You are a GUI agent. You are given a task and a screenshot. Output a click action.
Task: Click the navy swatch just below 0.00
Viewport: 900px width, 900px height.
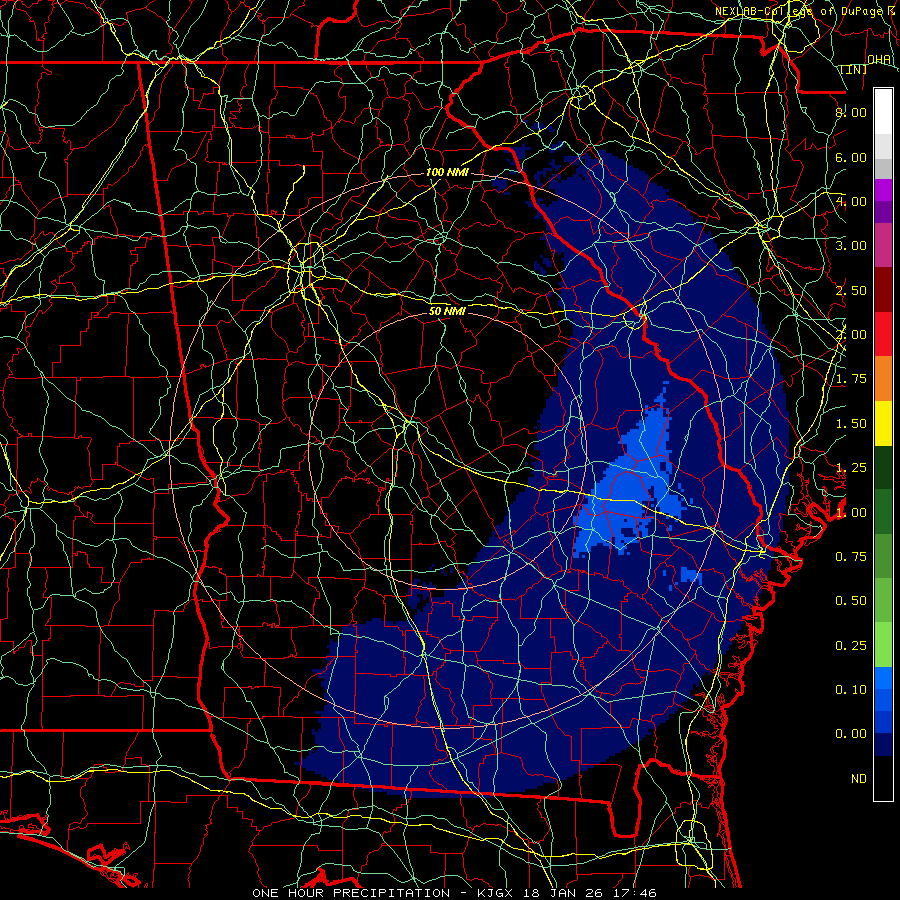pos(883,745)
